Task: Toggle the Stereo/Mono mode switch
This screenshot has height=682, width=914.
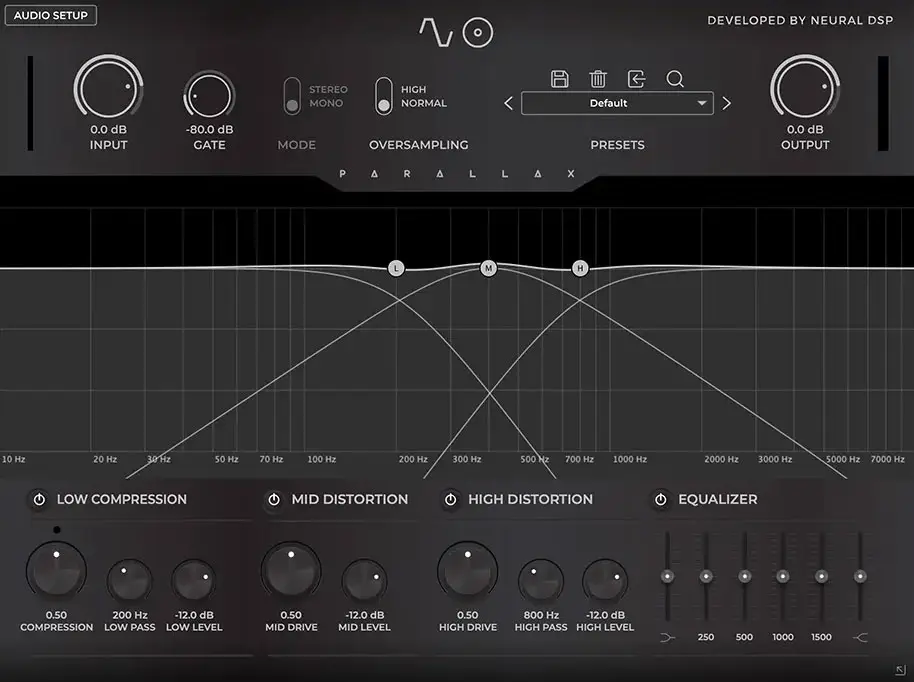Action: pos(292,96)
